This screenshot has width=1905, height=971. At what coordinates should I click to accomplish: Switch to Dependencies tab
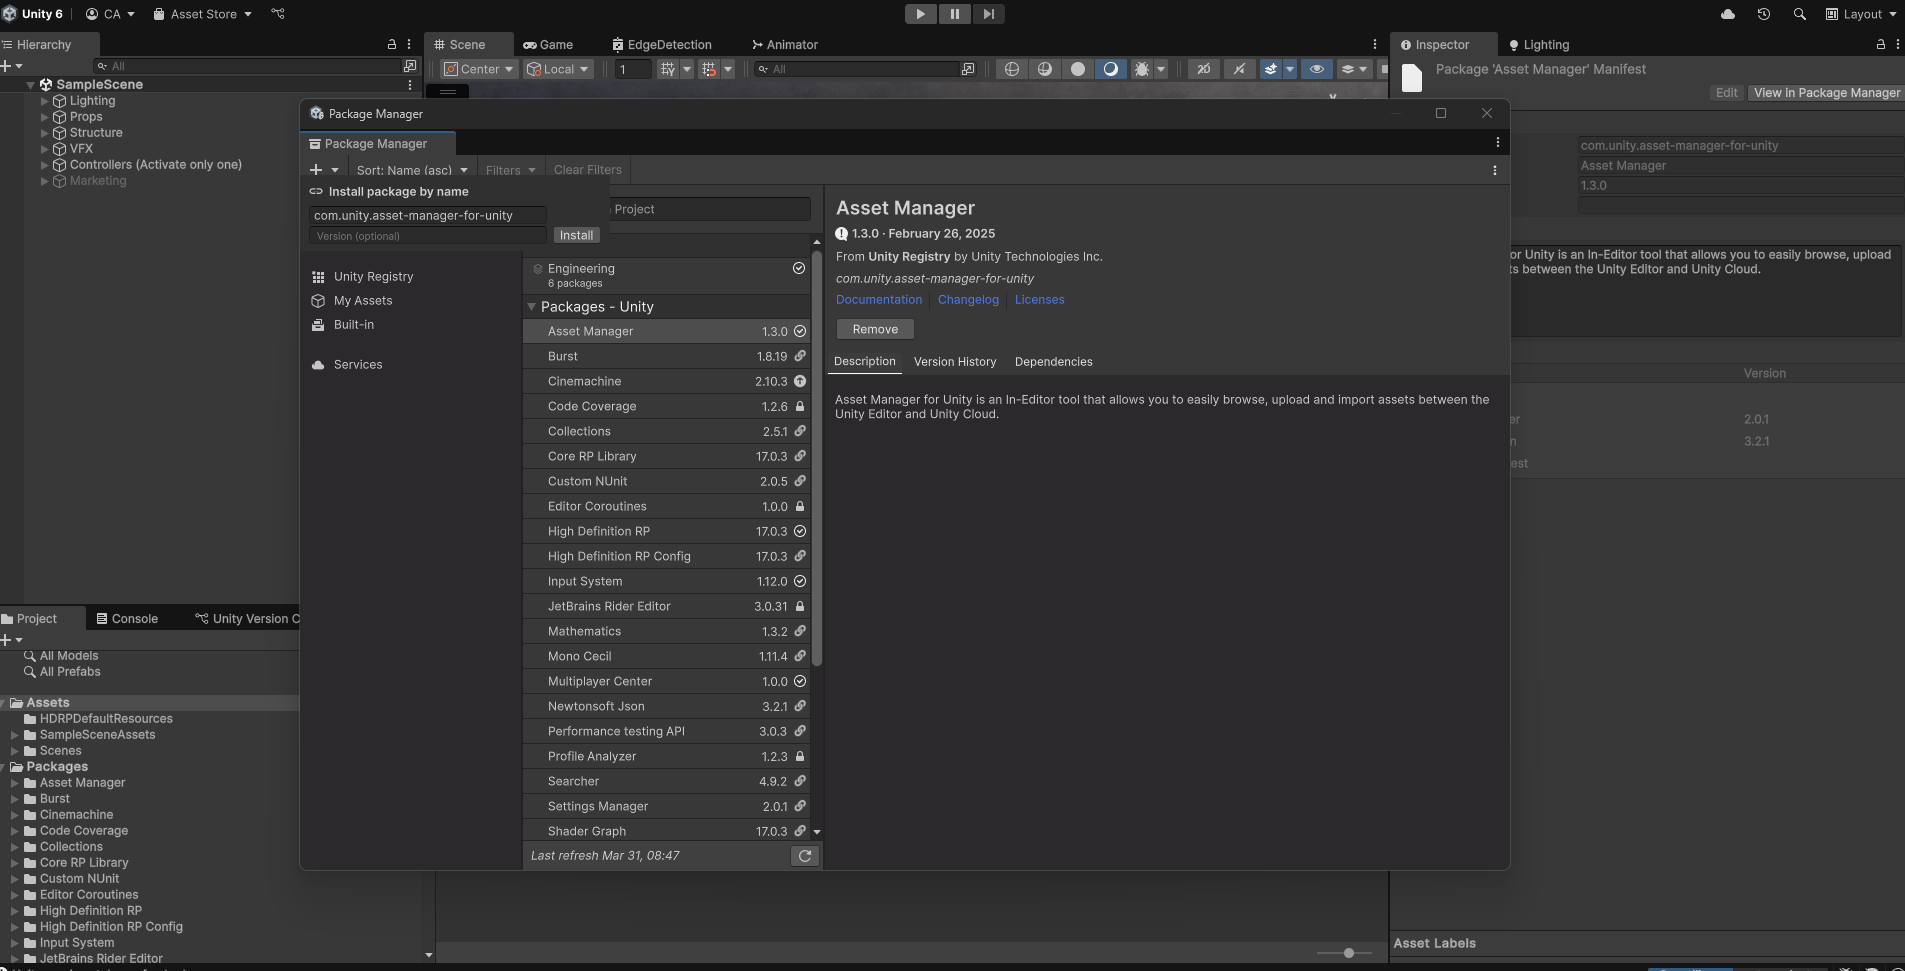click(x=1053, y=362)
